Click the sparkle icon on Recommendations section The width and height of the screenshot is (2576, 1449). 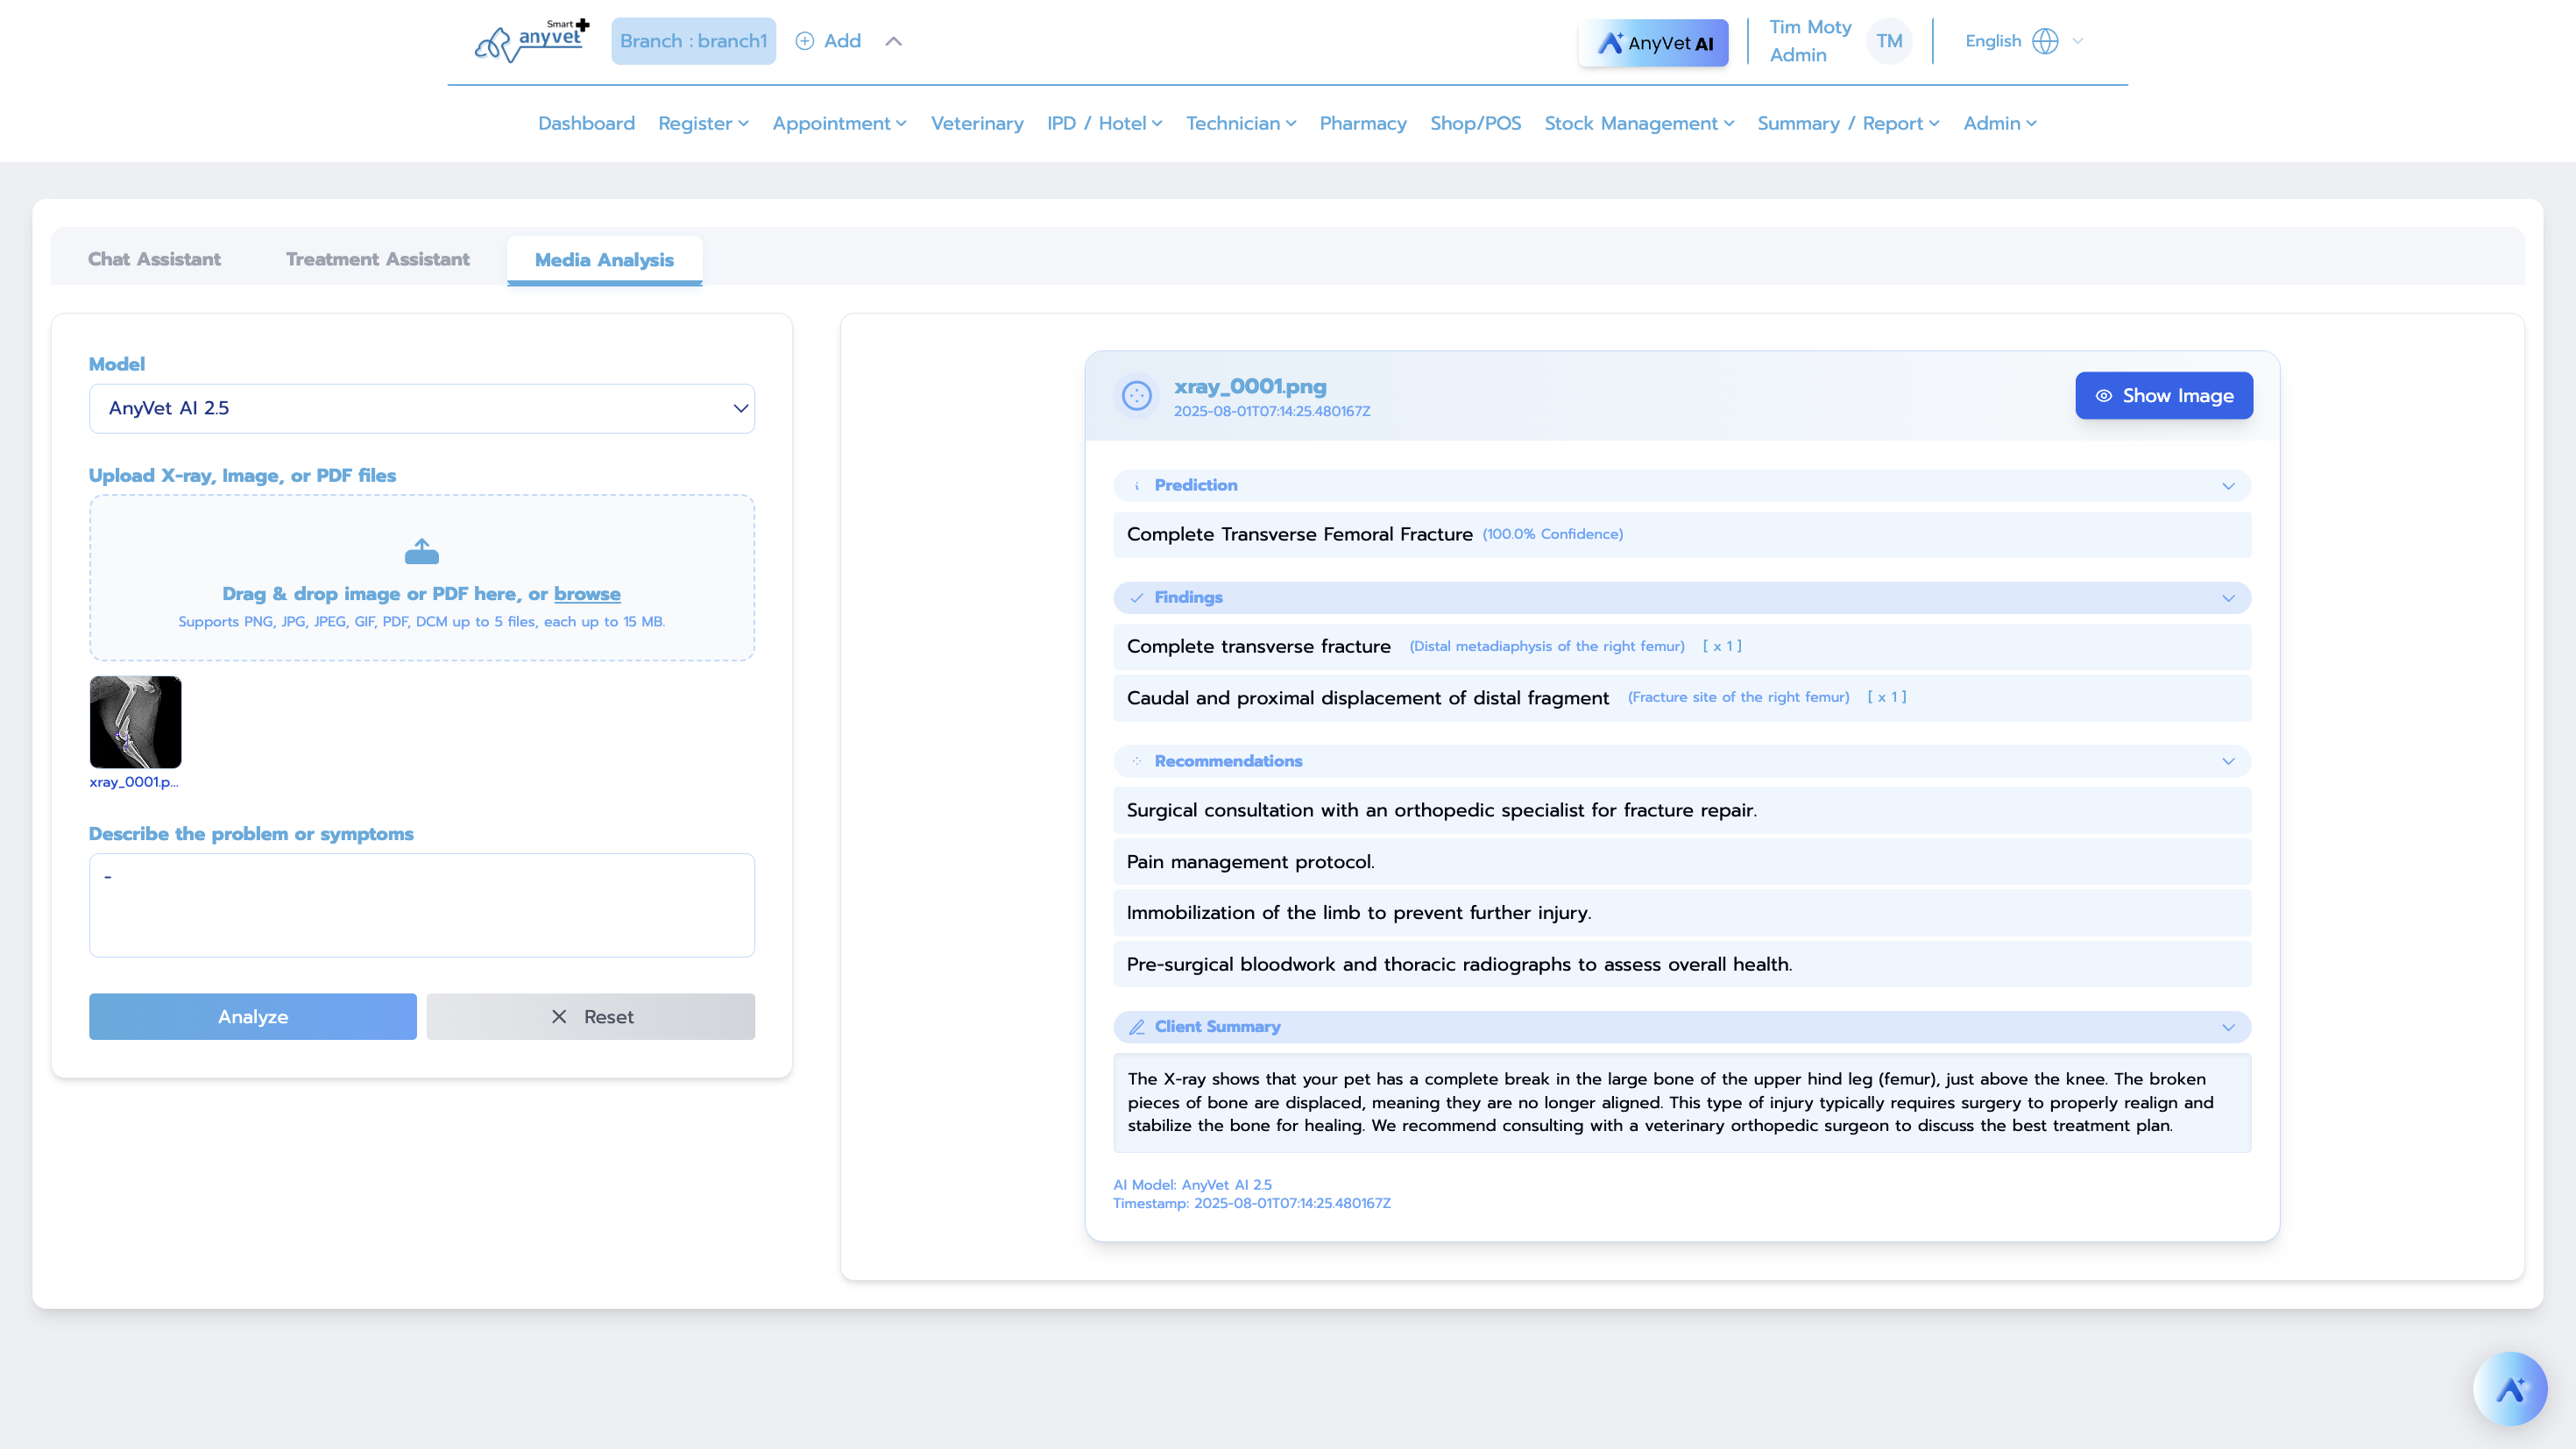1137,761
